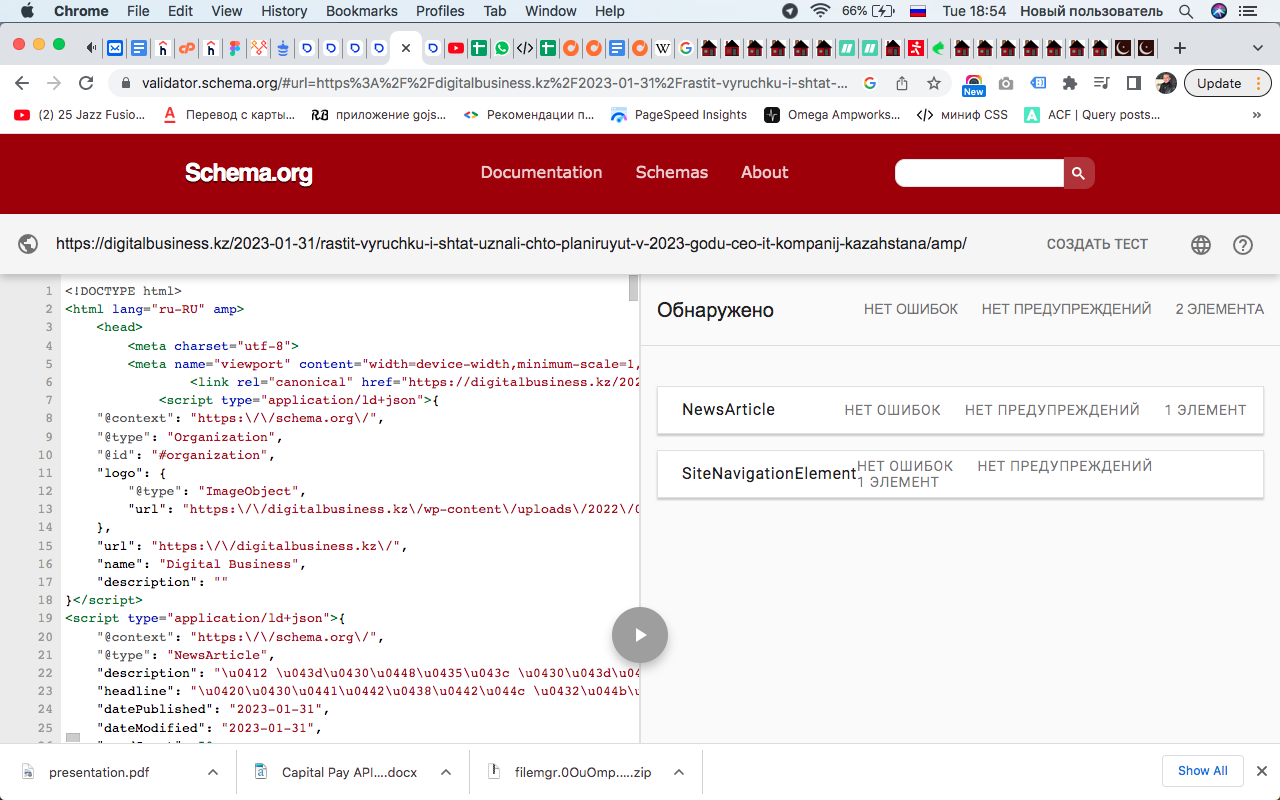The height and width of the screenshot is (800, 1280).
Task: Open filemgr.0OuOmp zip download
Action: tap(583, 772)
